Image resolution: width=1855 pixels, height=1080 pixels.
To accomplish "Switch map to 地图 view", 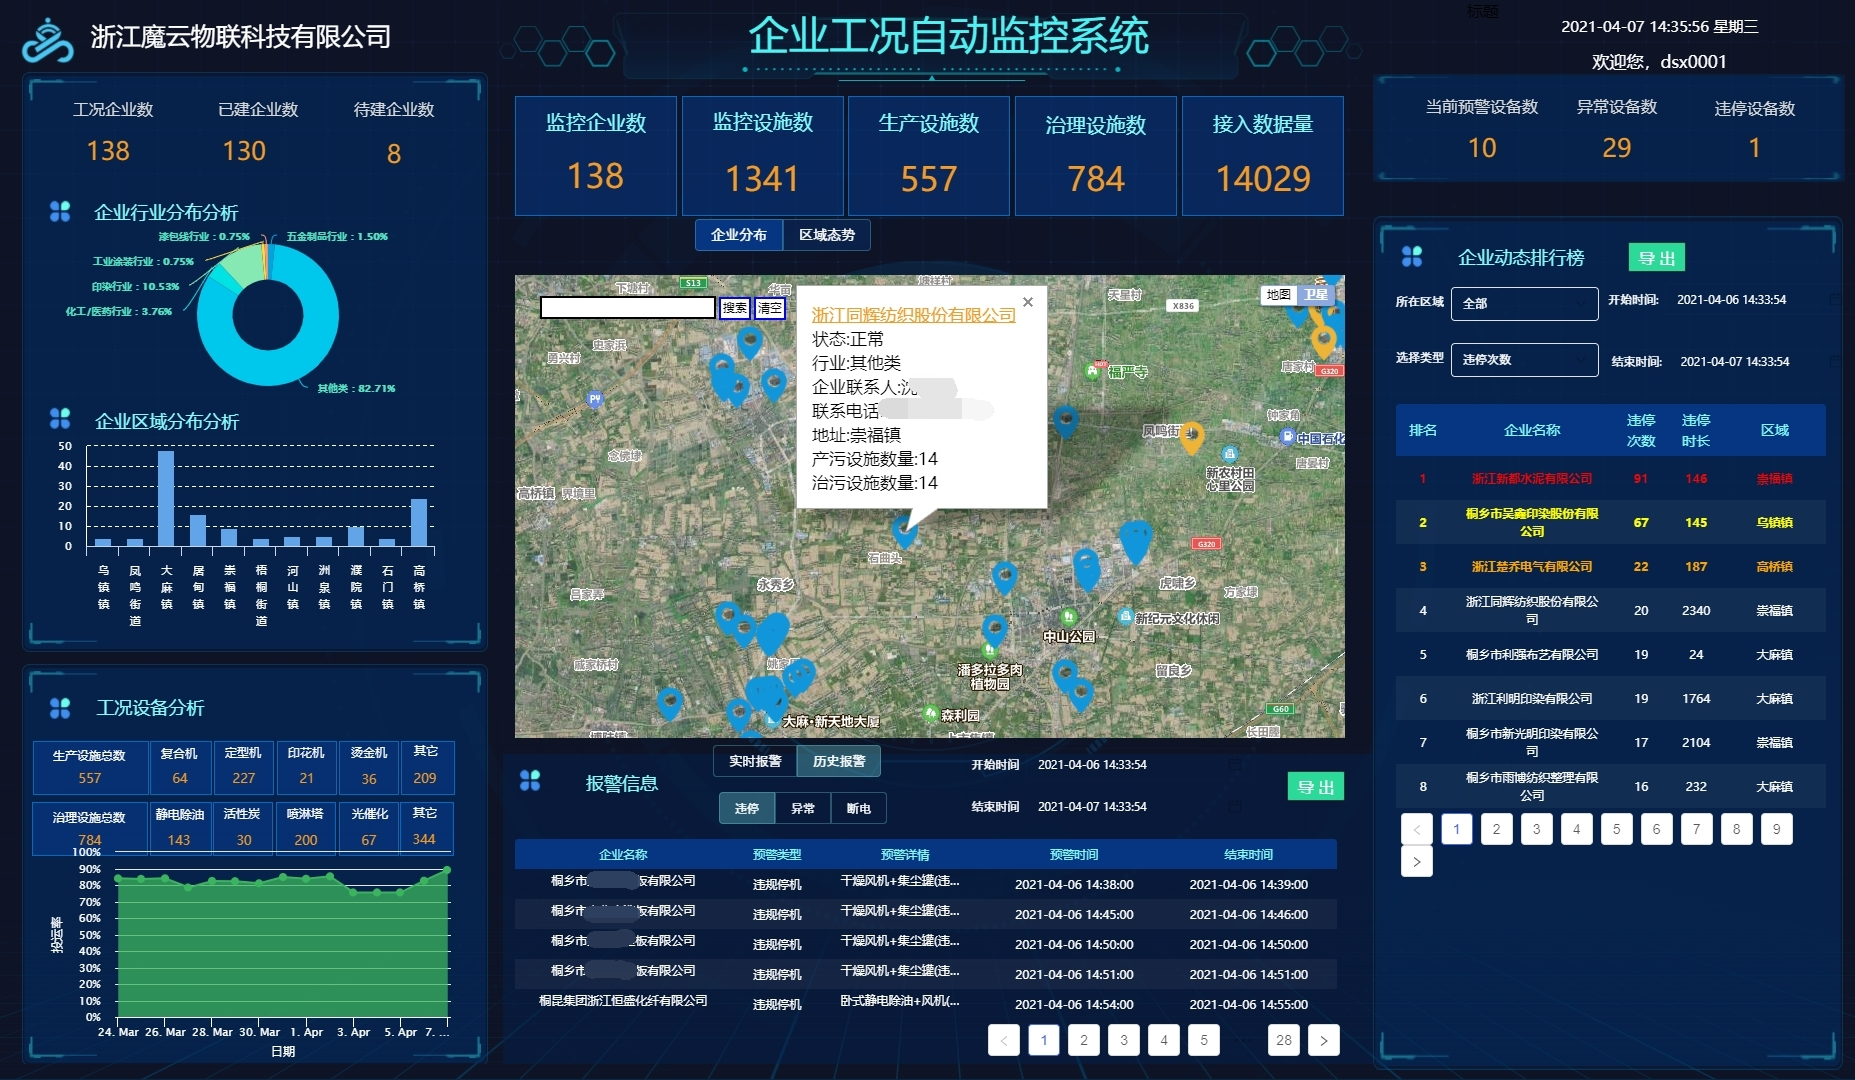I will point(1278,295).
